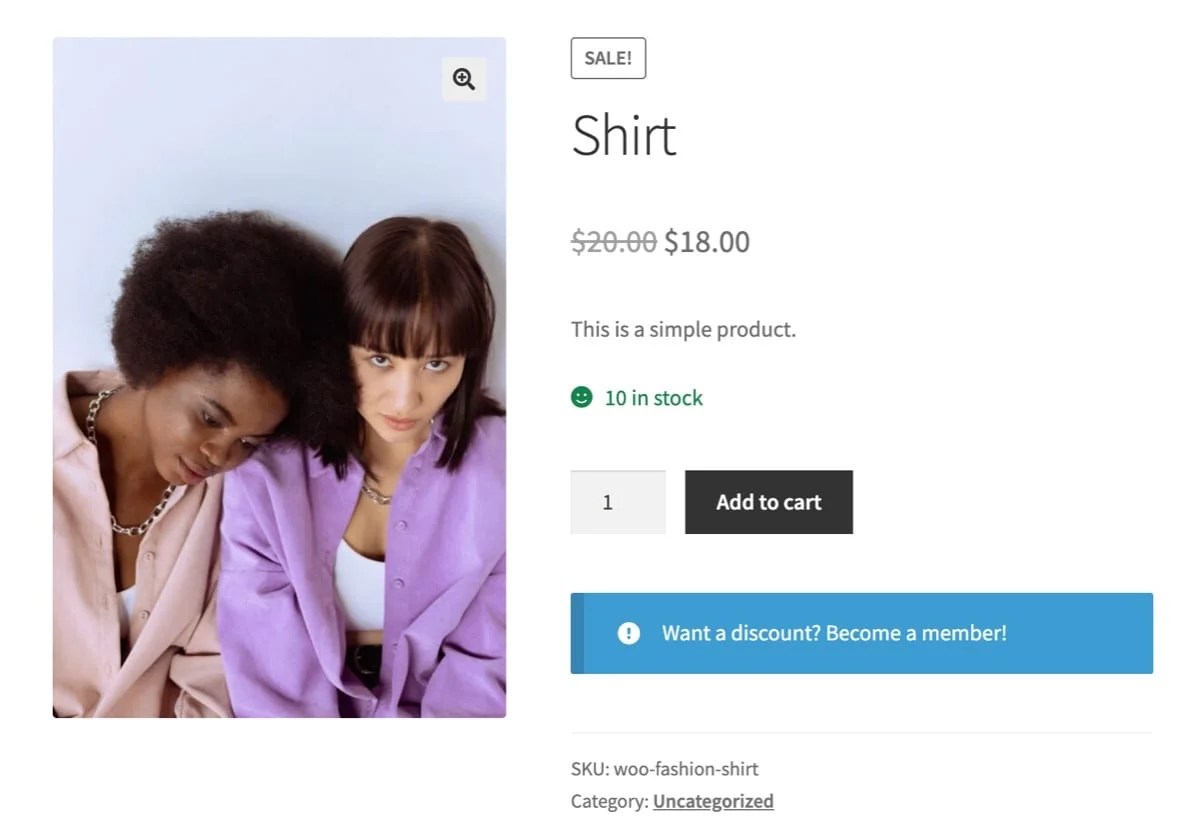Viewport: 1200px width, 820px height.
Task: Open the Uncategorized category link
Action: (x=713, y=801)
